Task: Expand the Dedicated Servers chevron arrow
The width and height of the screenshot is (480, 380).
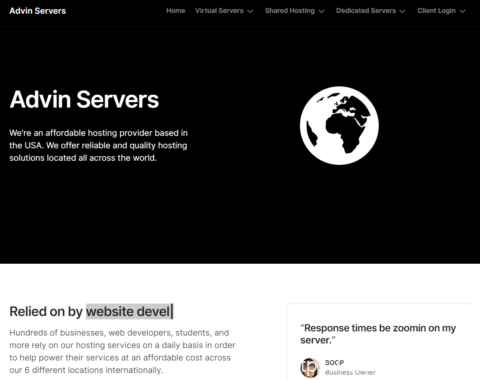Action: pos(402,11)
